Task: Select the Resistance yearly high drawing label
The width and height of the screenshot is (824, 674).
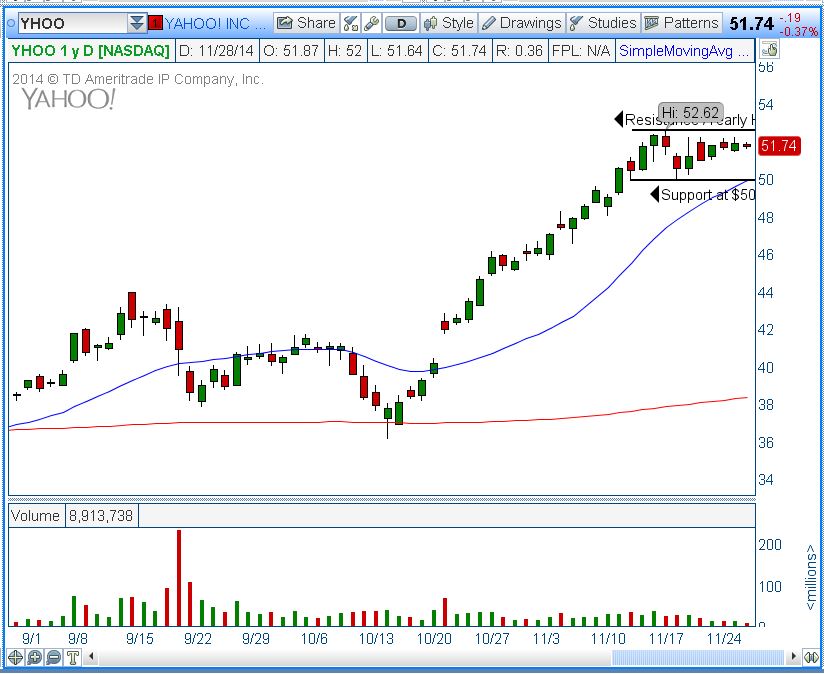Action: (685, 120)
